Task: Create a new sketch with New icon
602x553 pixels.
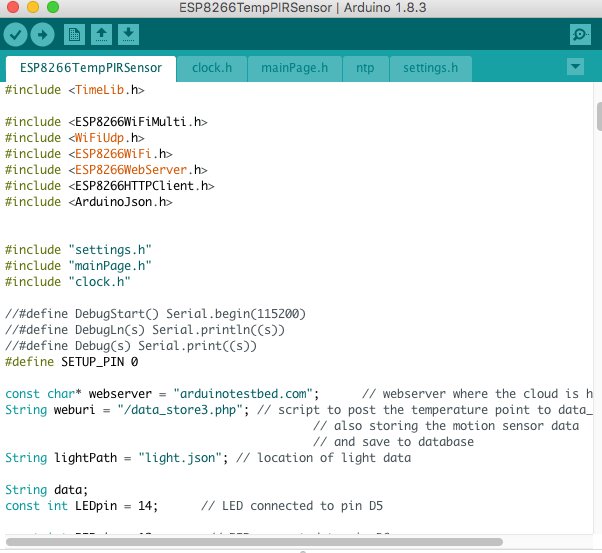Action: tap(74, 35)
